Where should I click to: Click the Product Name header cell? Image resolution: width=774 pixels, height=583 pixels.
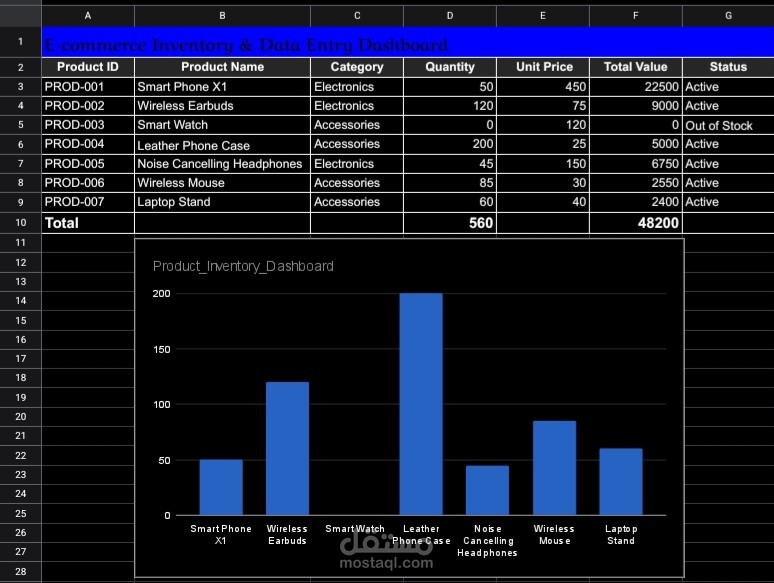[222, 67]
